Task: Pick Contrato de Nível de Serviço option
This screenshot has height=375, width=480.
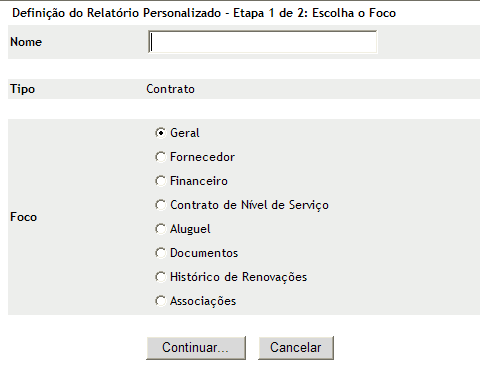Action: 160,205
